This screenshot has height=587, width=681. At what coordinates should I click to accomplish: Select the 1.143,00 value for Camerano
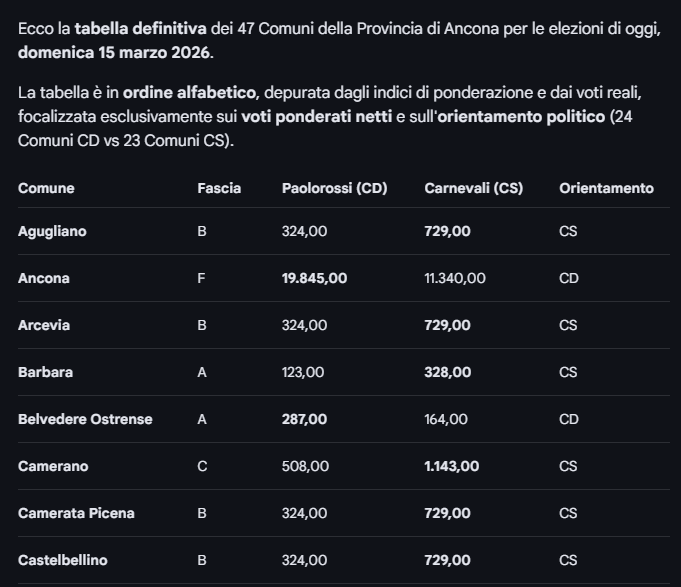click(x=451, y=466)
